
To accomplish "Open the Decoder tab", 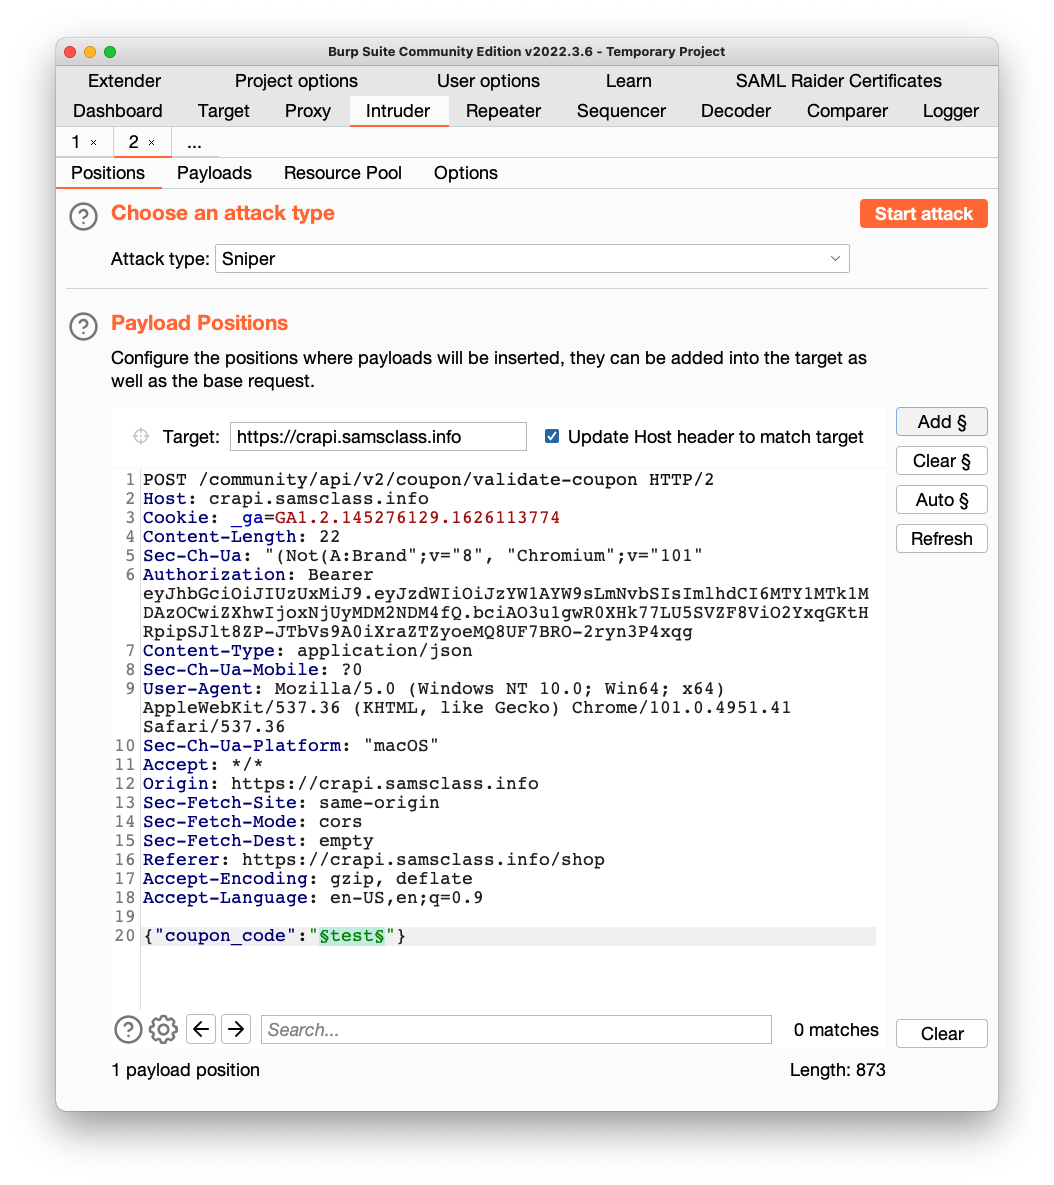I will click(x=736, y=111).
